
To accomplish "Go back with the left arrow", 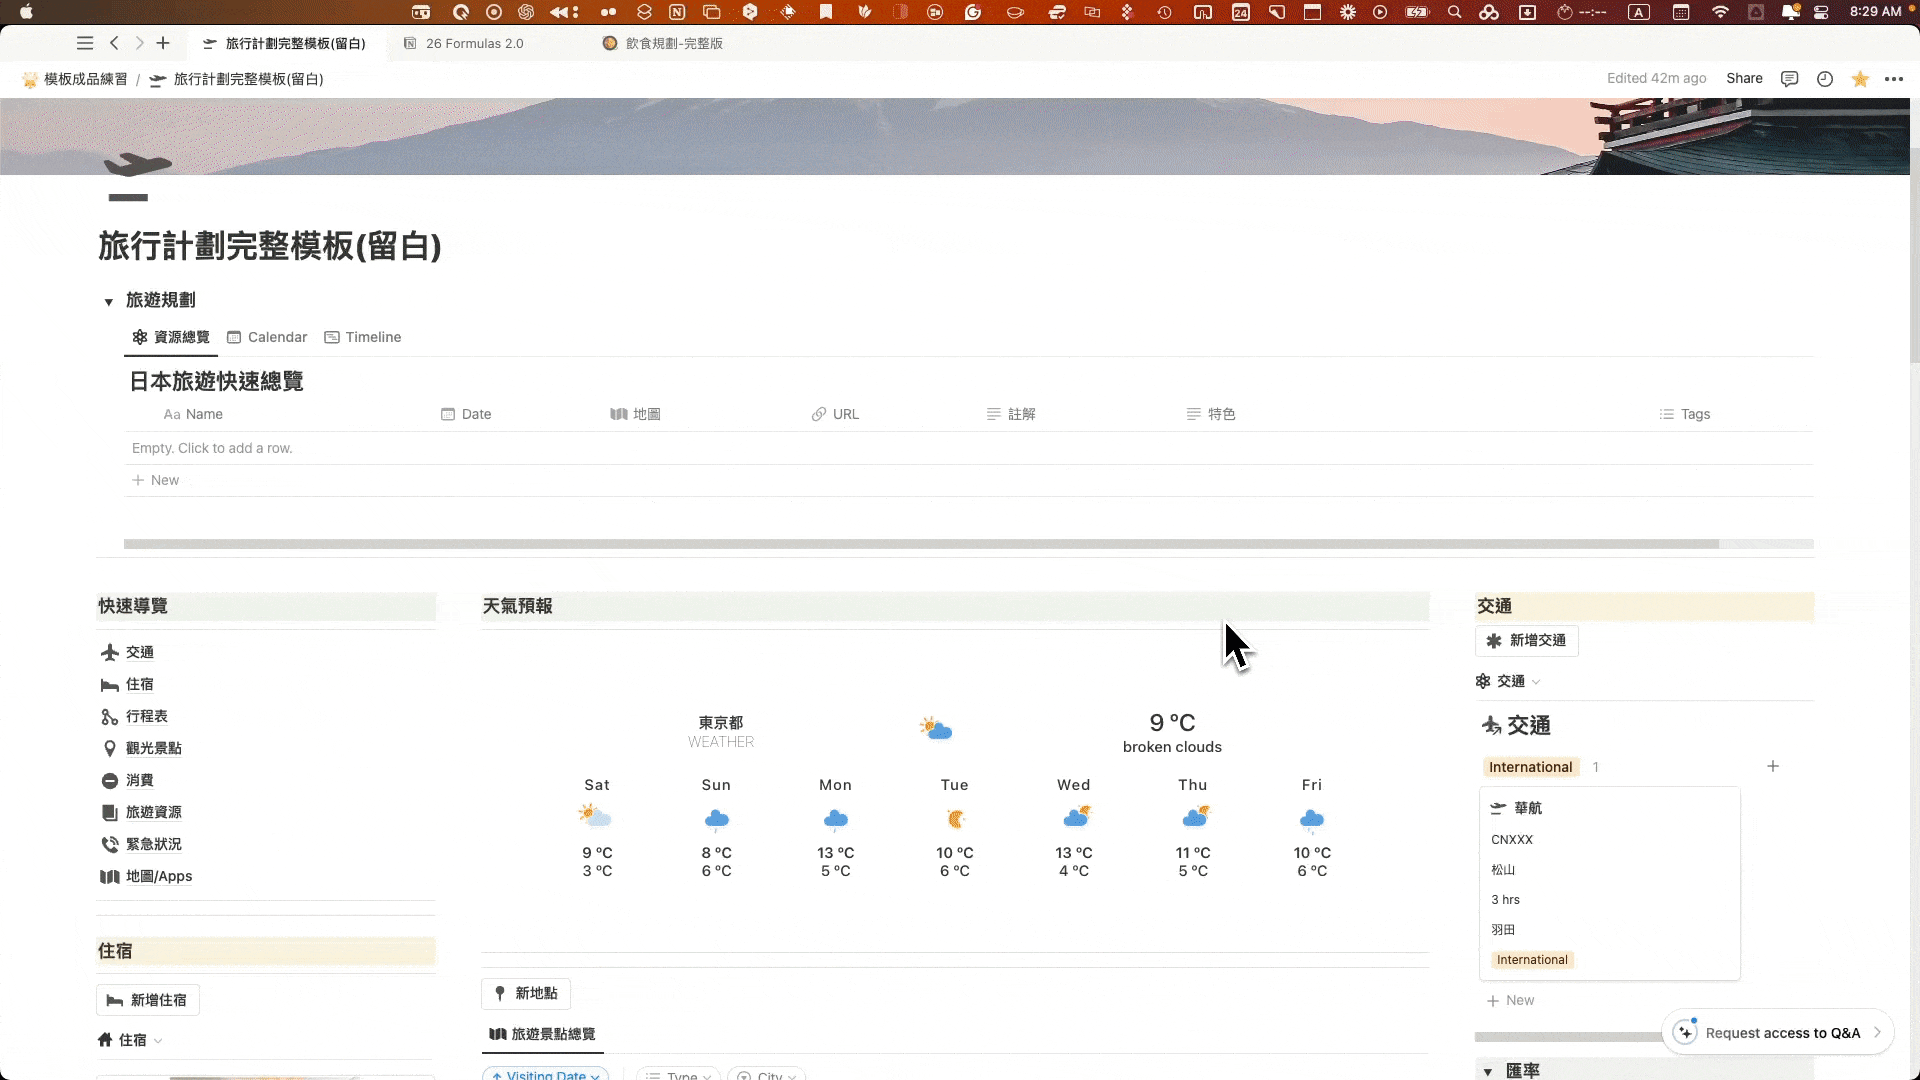I will [x=114, y=43].
